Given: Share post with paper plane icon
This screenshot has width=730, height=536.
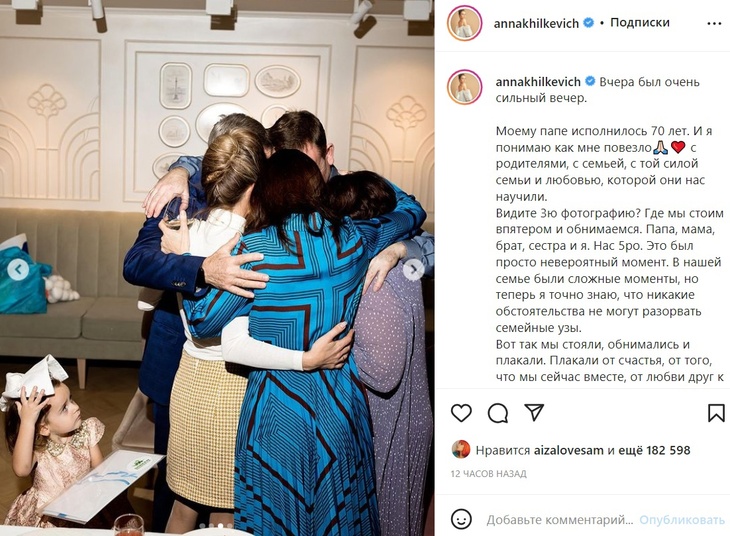Looking at the screenshot, I should click(534, 412).
